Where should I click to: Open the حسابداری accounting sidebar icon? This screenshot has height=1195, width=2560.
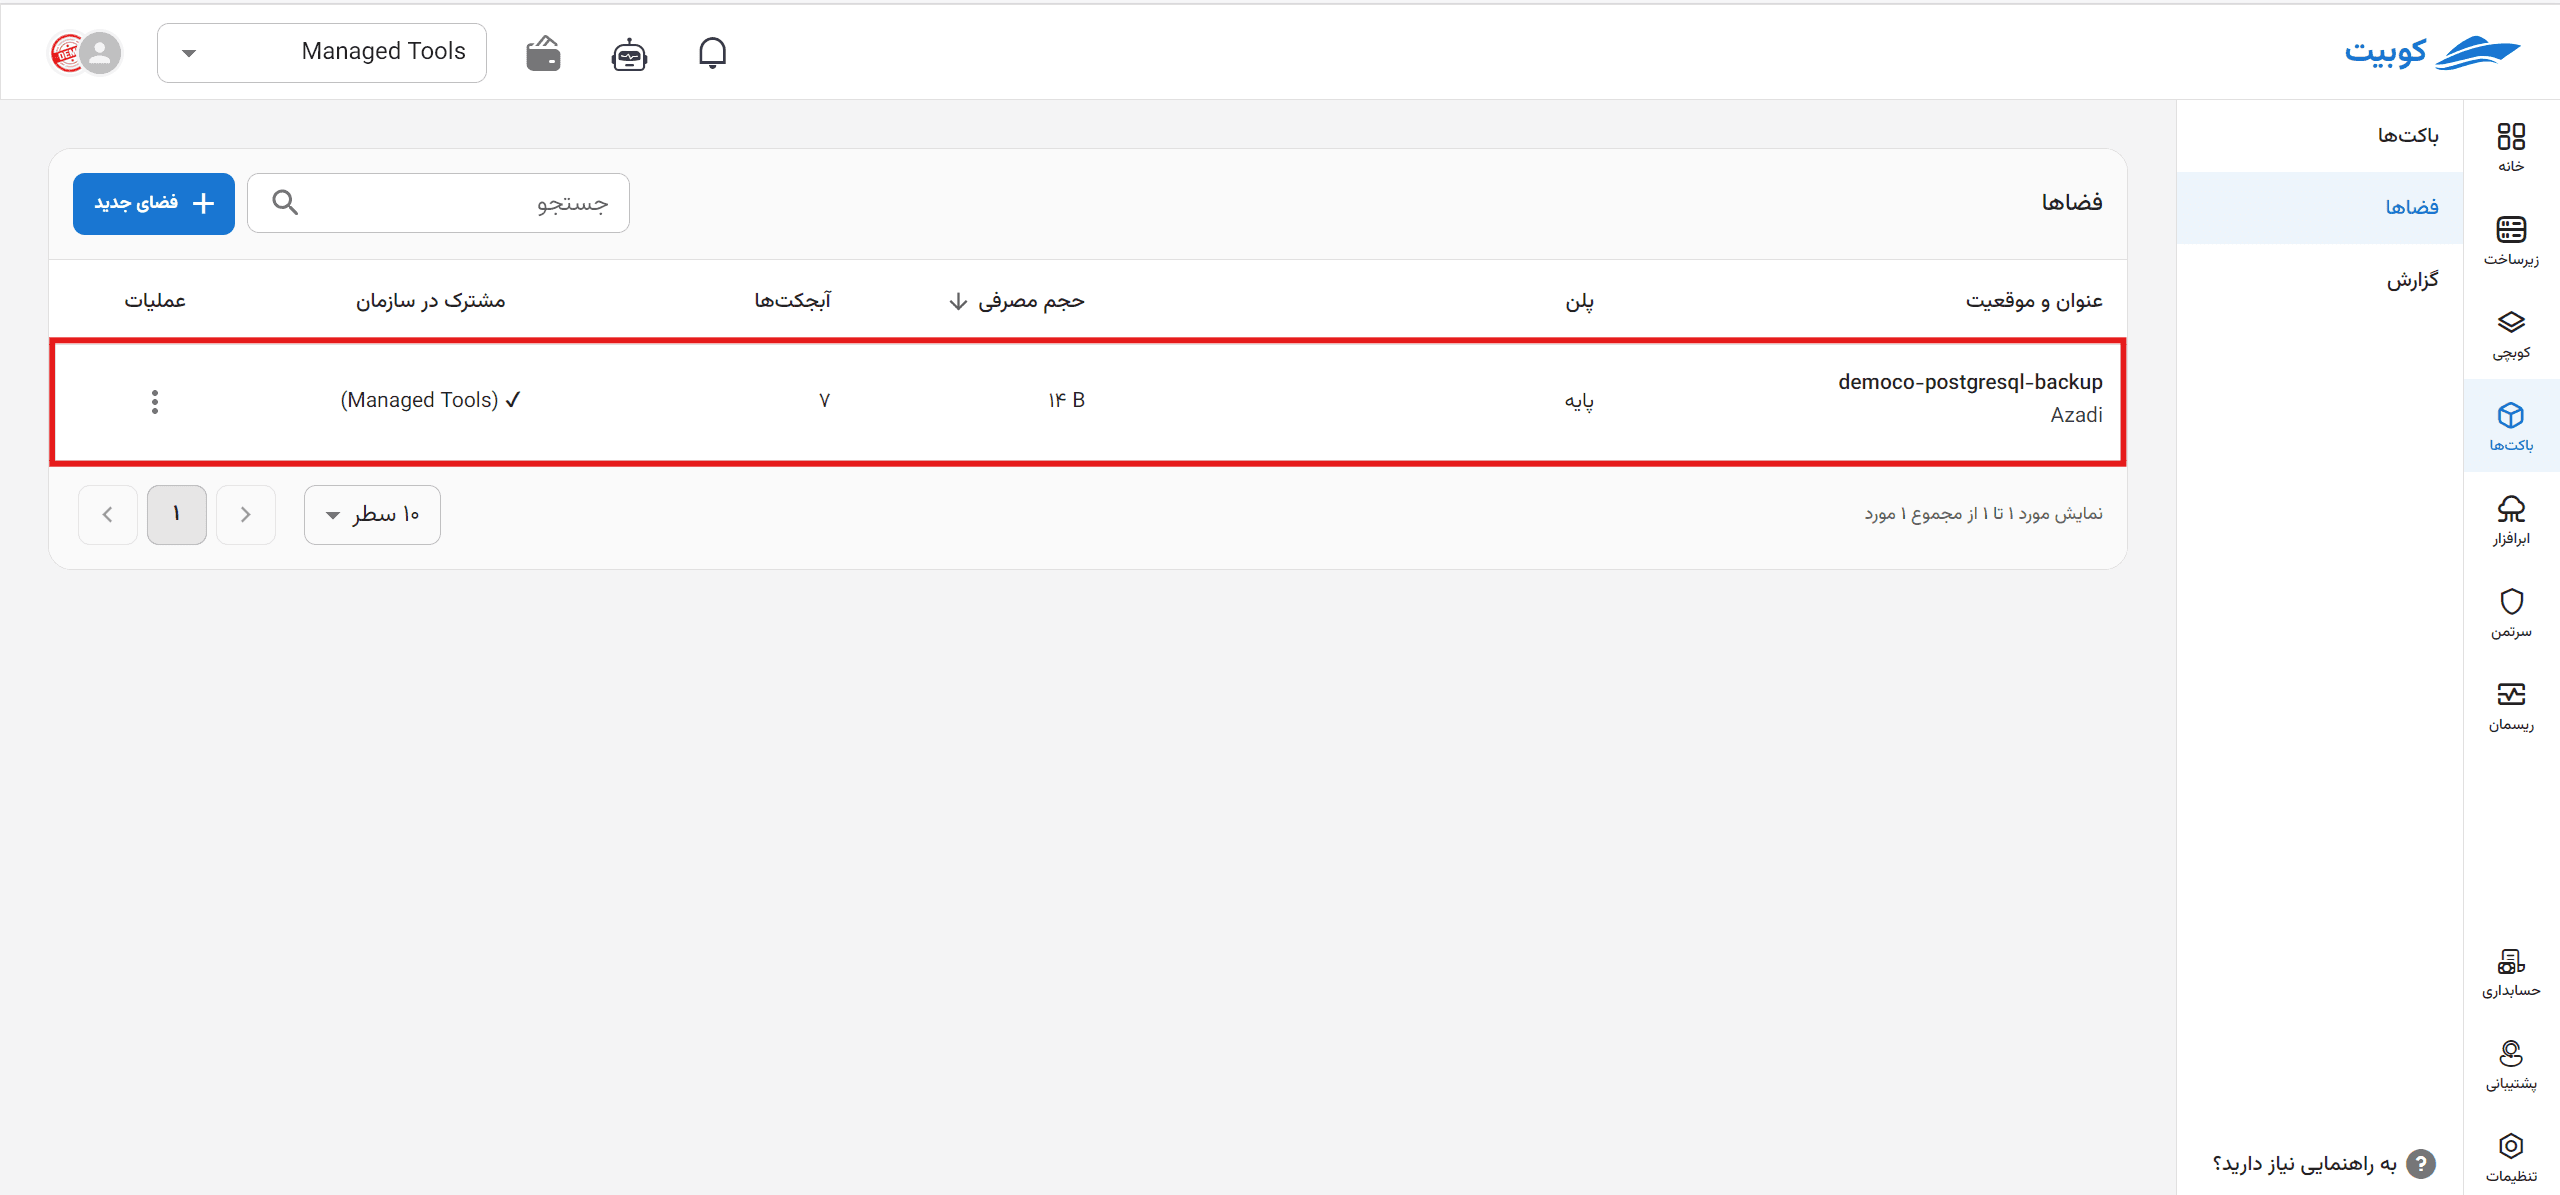tap(2511, 972)
